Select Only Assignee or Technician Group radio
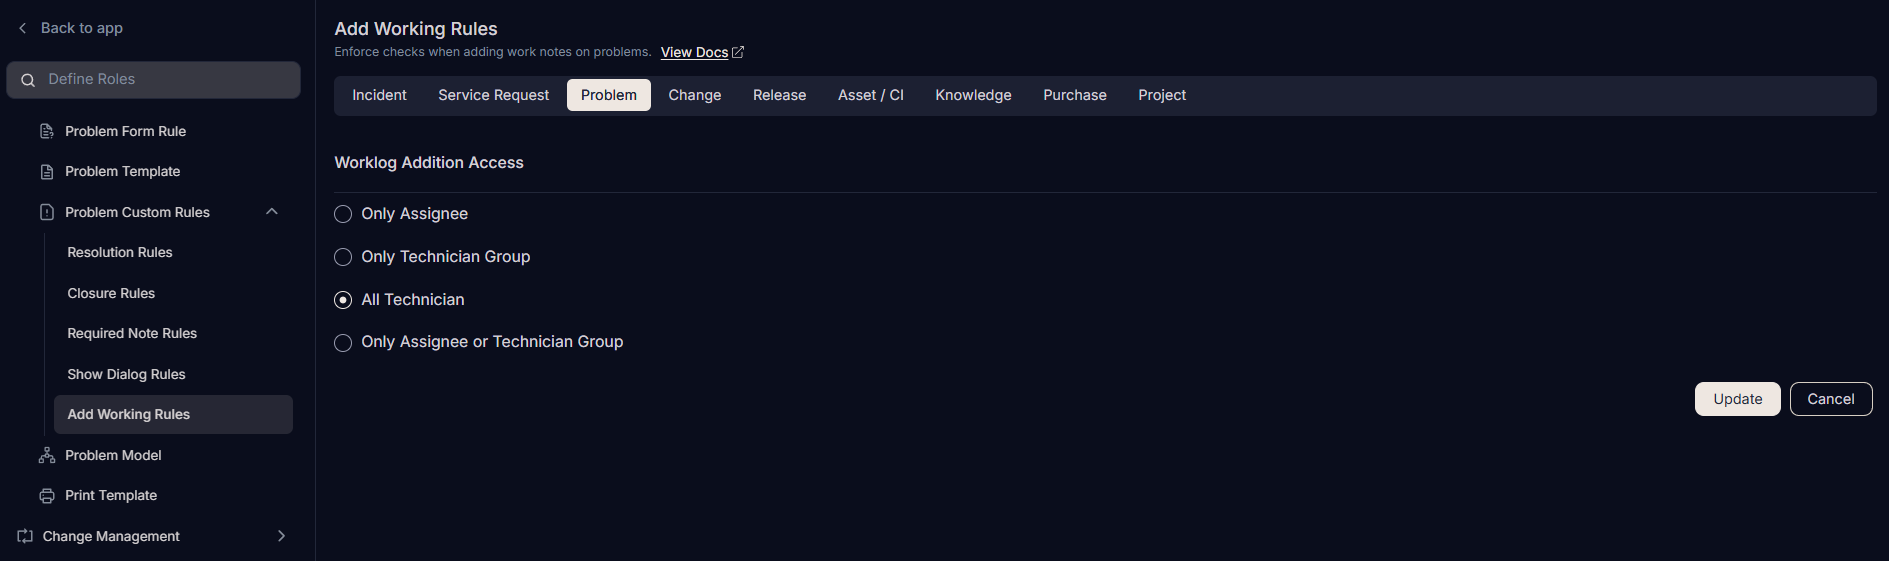The image size is (1889, 561). pyautogui.click(x=343, y=343)
